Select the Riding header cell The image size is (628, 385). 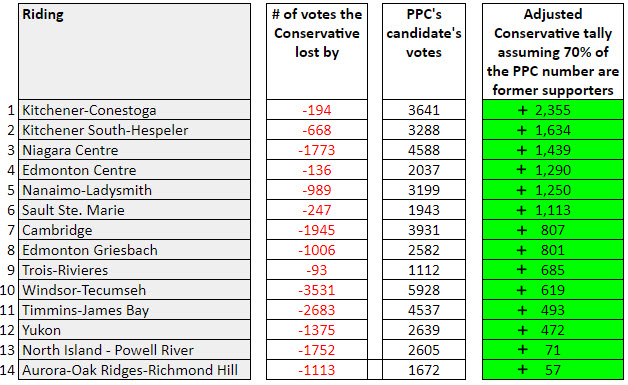134,52
